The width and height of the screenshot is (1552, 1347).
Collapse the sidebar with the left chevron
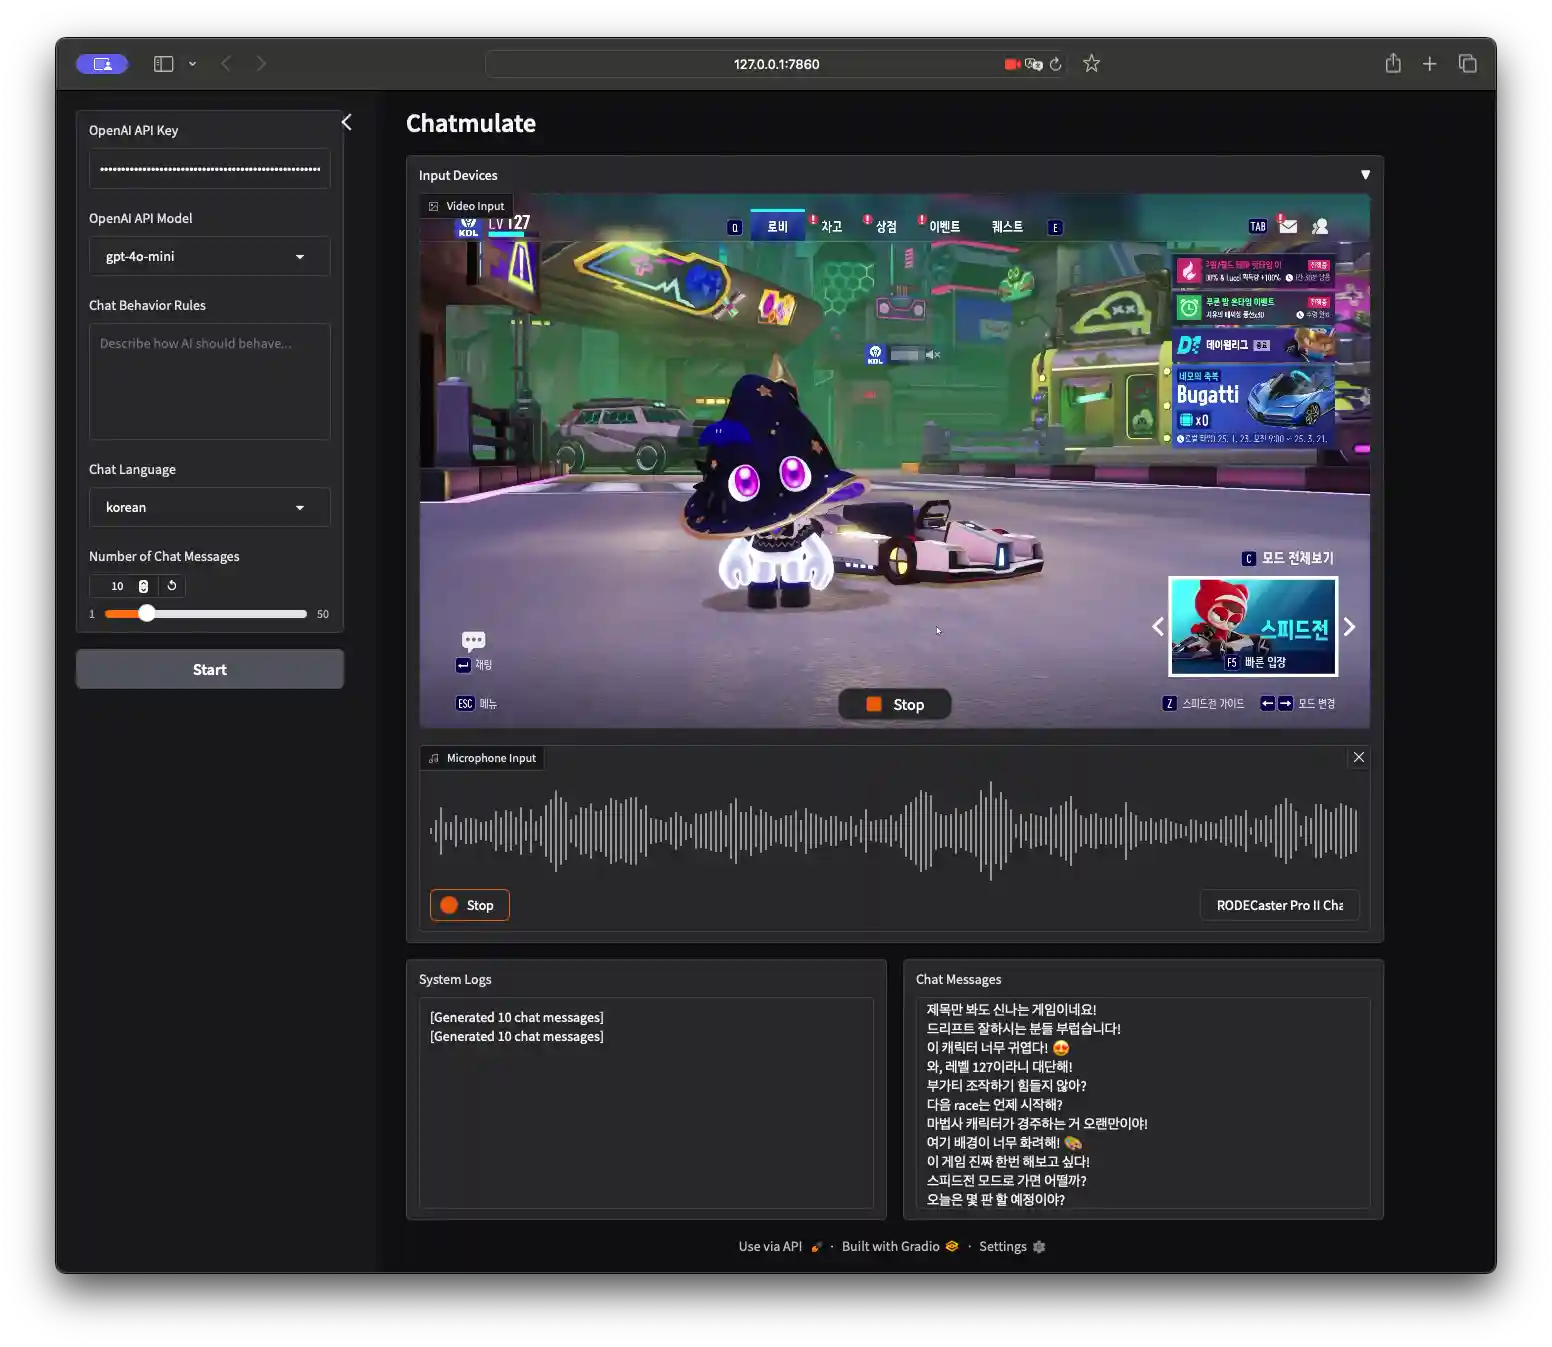click(x=346, y=122)
